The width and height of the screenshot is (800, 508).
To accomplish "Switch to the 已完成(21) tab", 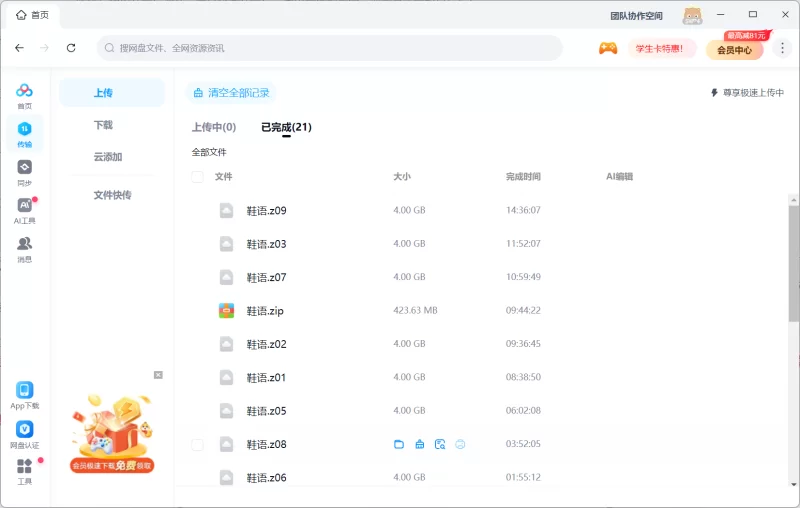I will 286,127.
